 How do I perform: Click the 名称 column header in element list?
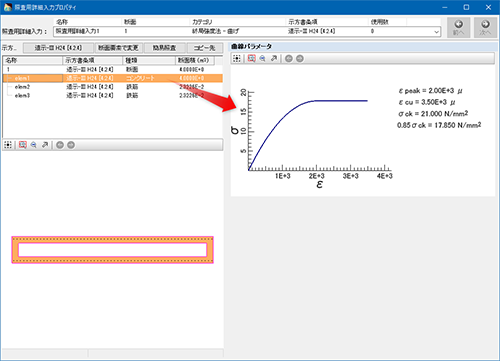pos(33,60)
